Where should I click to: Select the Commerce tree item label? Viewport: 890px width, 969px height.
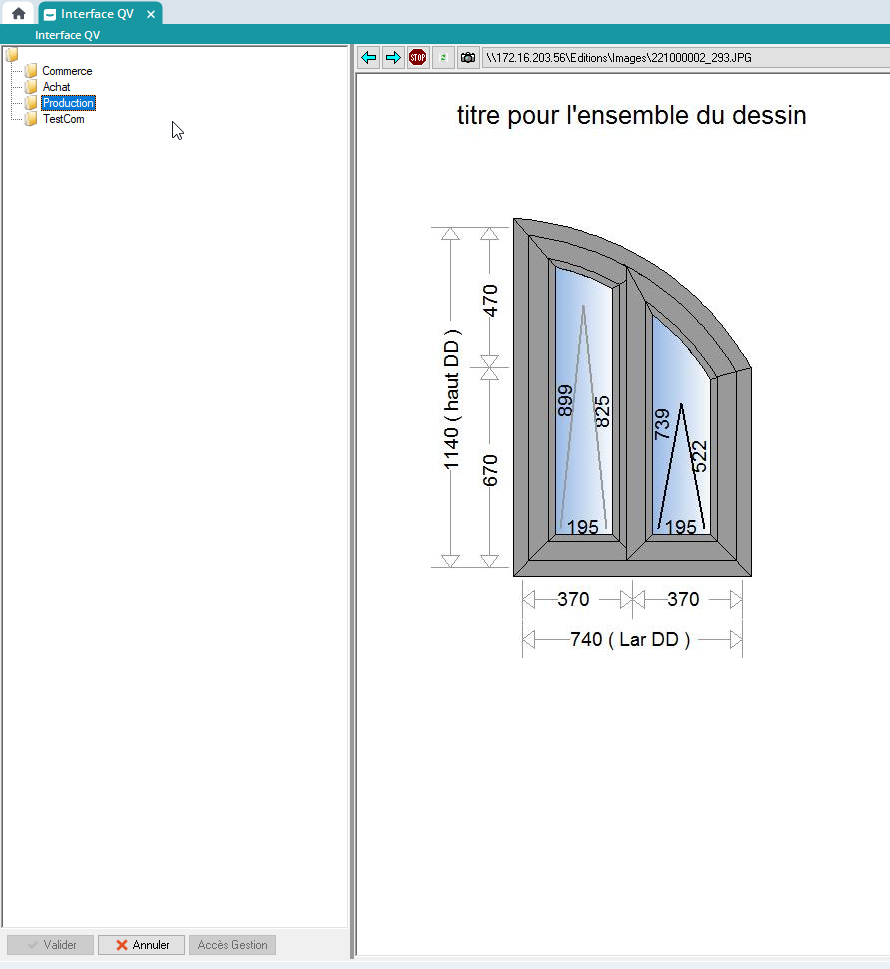pos(67,71)
